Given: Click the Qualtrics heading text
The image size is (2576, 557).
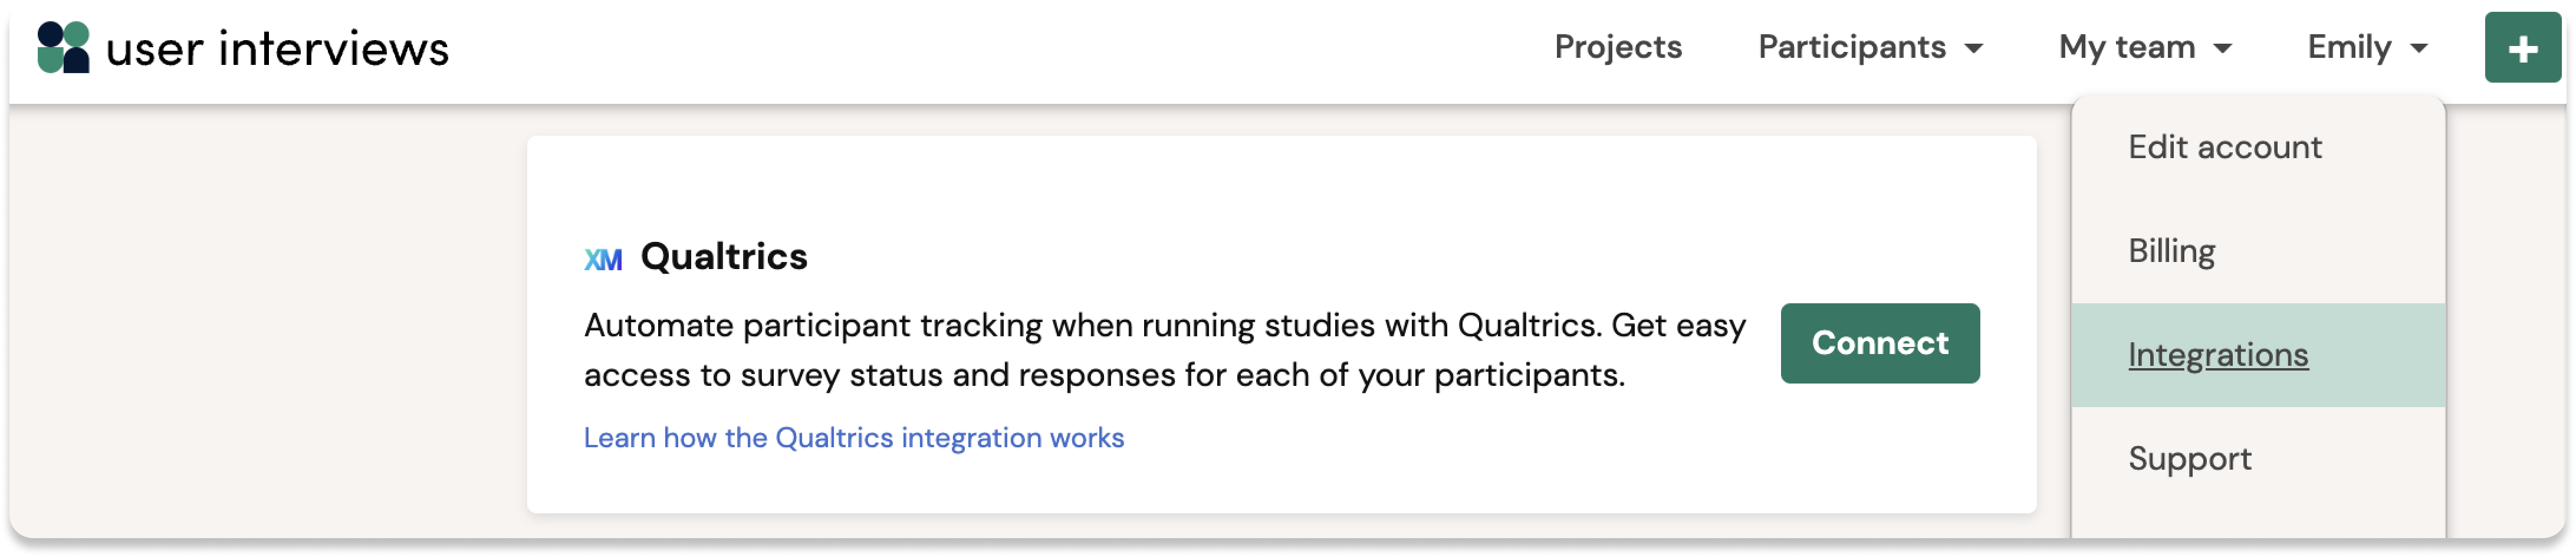Looking at the screenshot, I should tap(724, 257).
